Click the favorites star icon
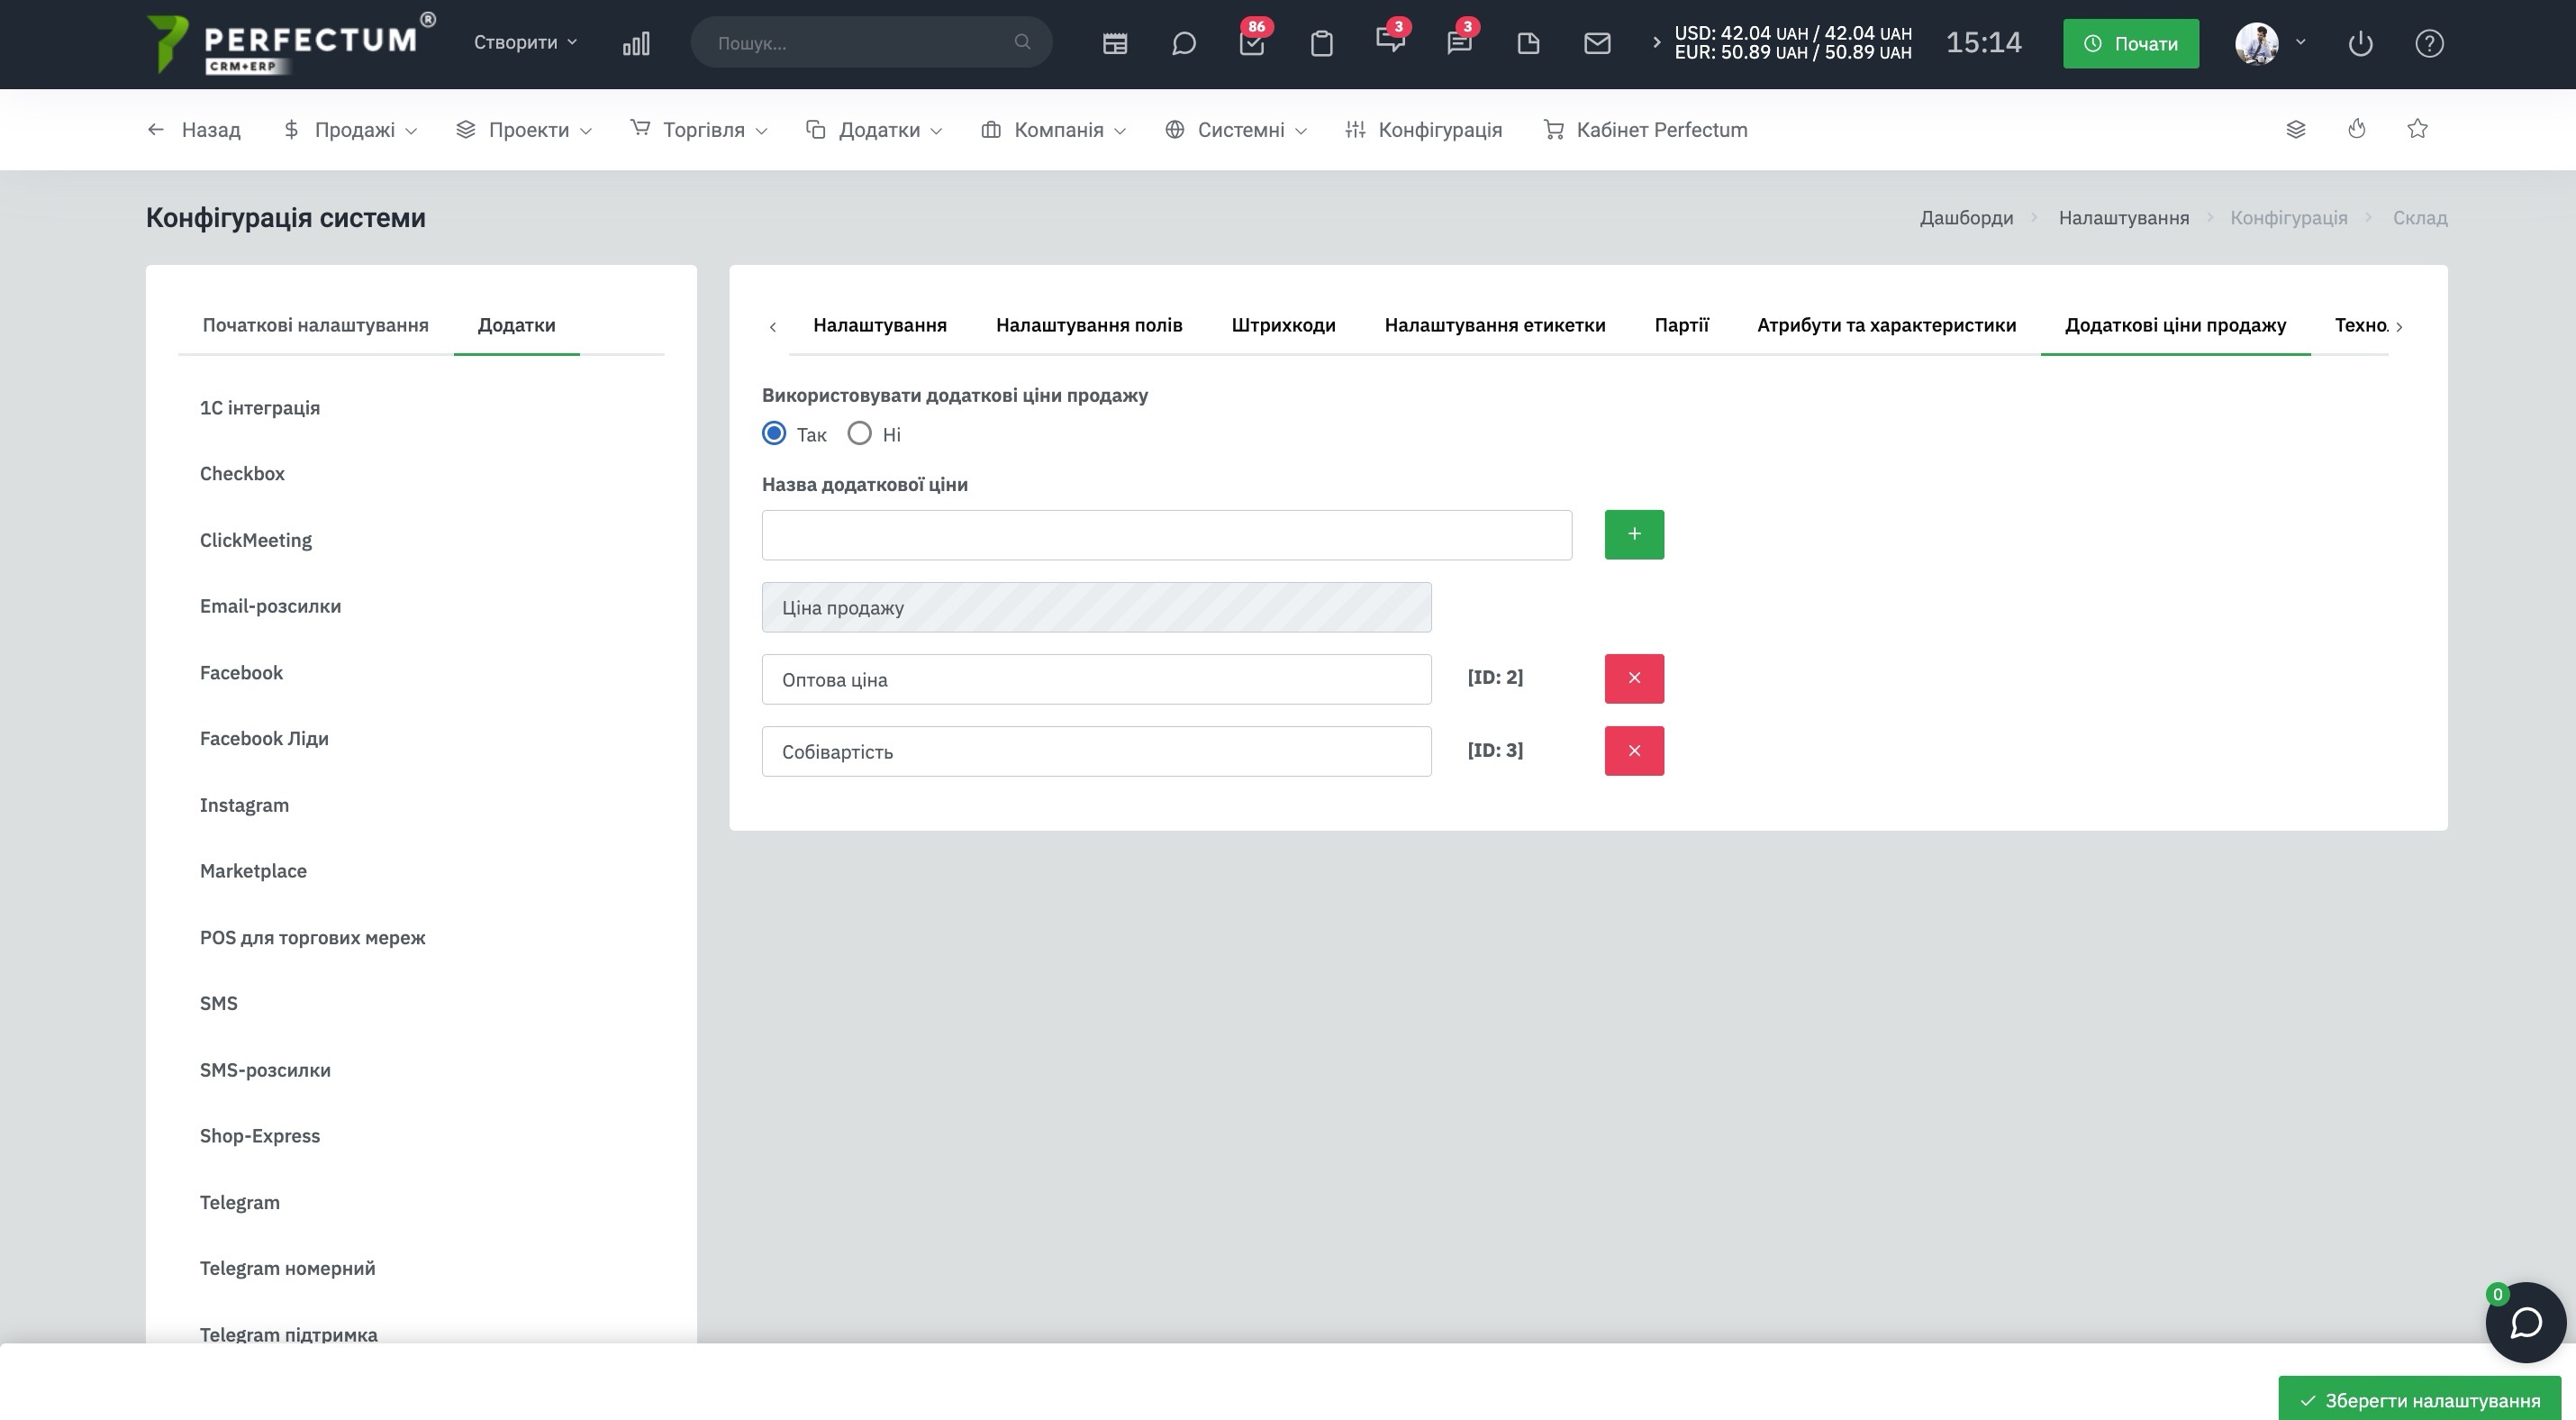Image resolution: width=2576 pixels, height=1420 pixels. pyautogui.click(x=2417, y=129)
